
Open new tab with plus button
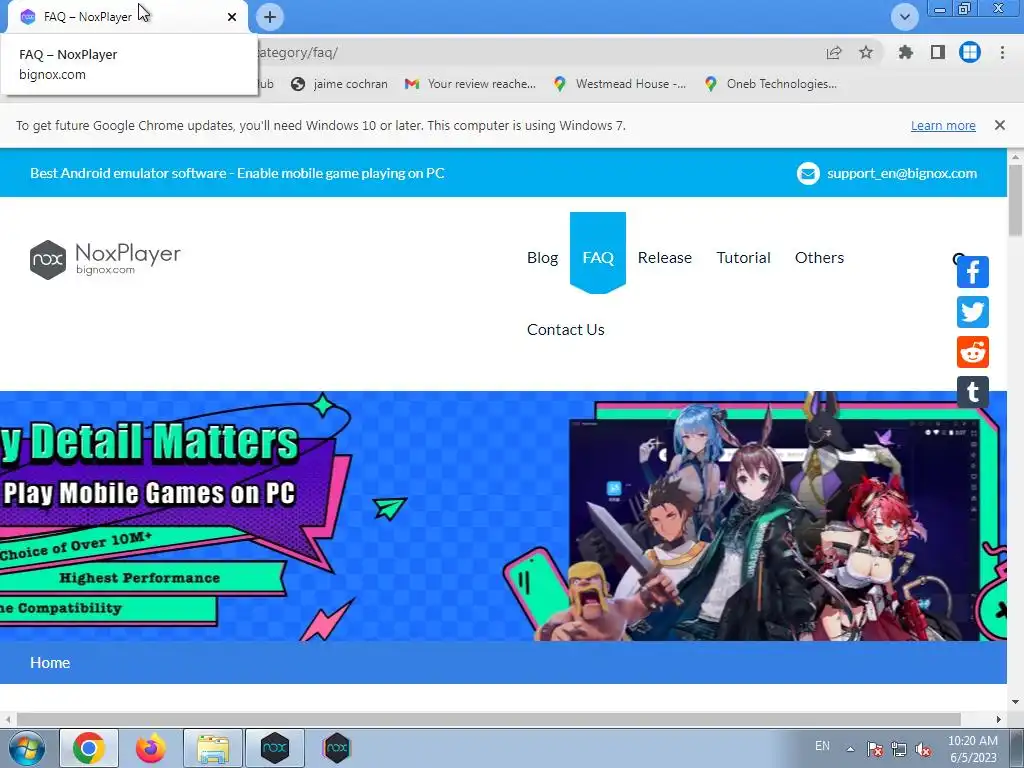[270, 17]
